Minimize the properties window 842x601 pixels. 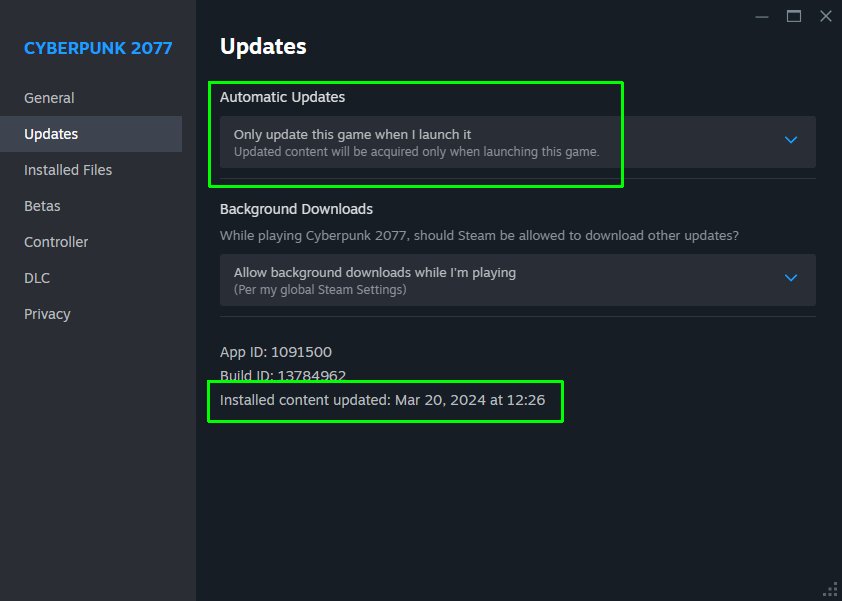761,17
